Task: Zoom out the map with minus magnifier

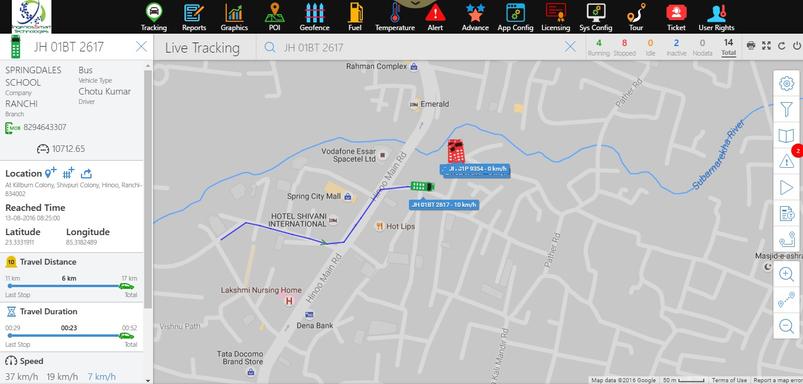Action: pos(786,326)
